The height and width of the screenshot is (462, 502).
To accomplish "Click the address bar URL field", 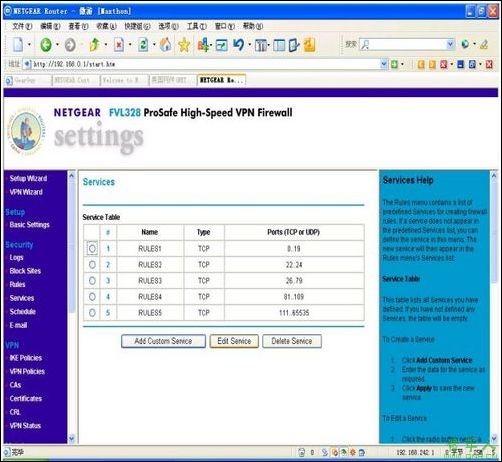I will click(x=206, y=64).
